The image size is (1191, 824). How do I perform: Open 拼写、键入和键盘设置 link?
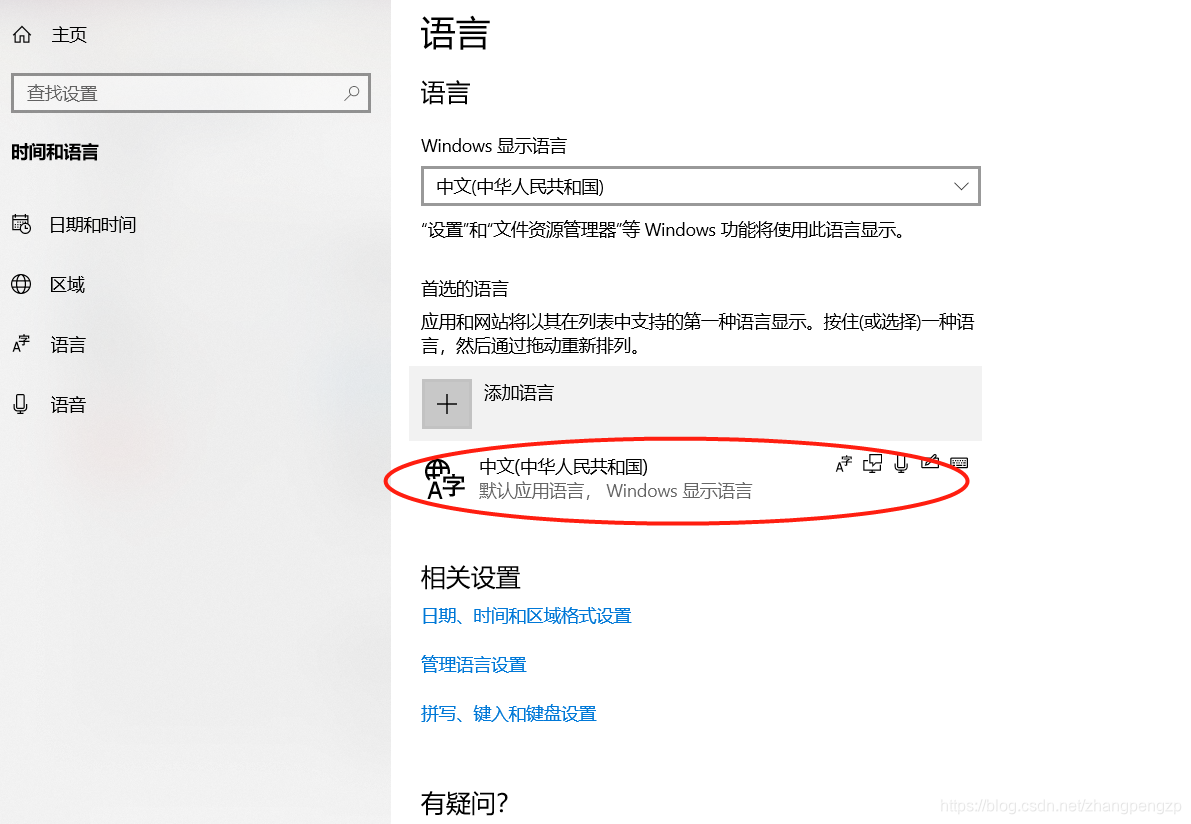[x=509, y=714]
